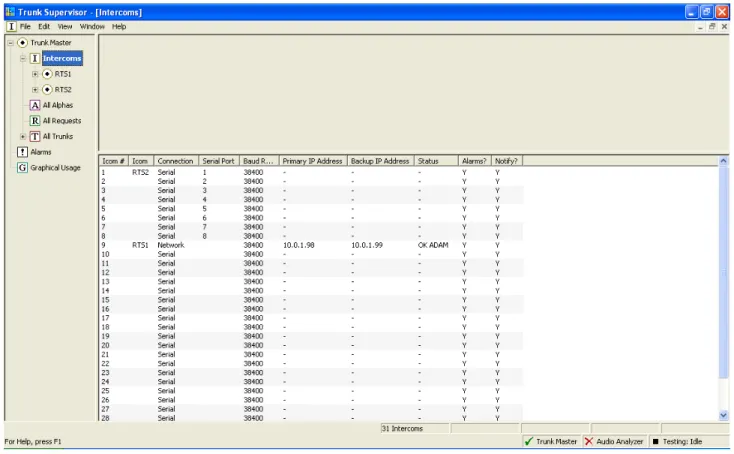
Task: Click the All Alphas 'A' icon
Action: coord(35,105)
